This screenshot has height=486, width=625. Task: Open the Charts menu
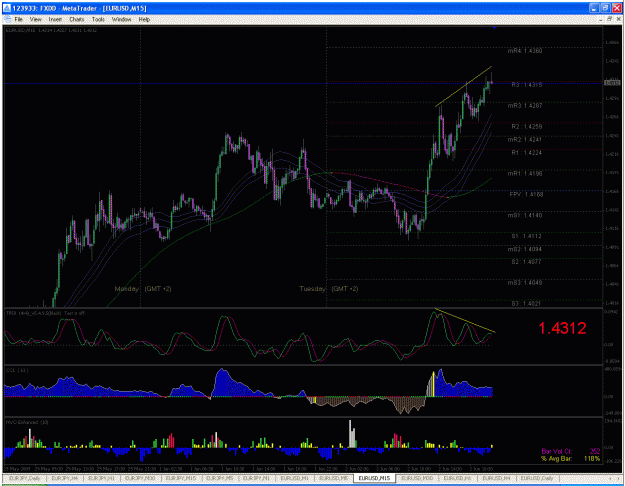click(x=77, y=19)
